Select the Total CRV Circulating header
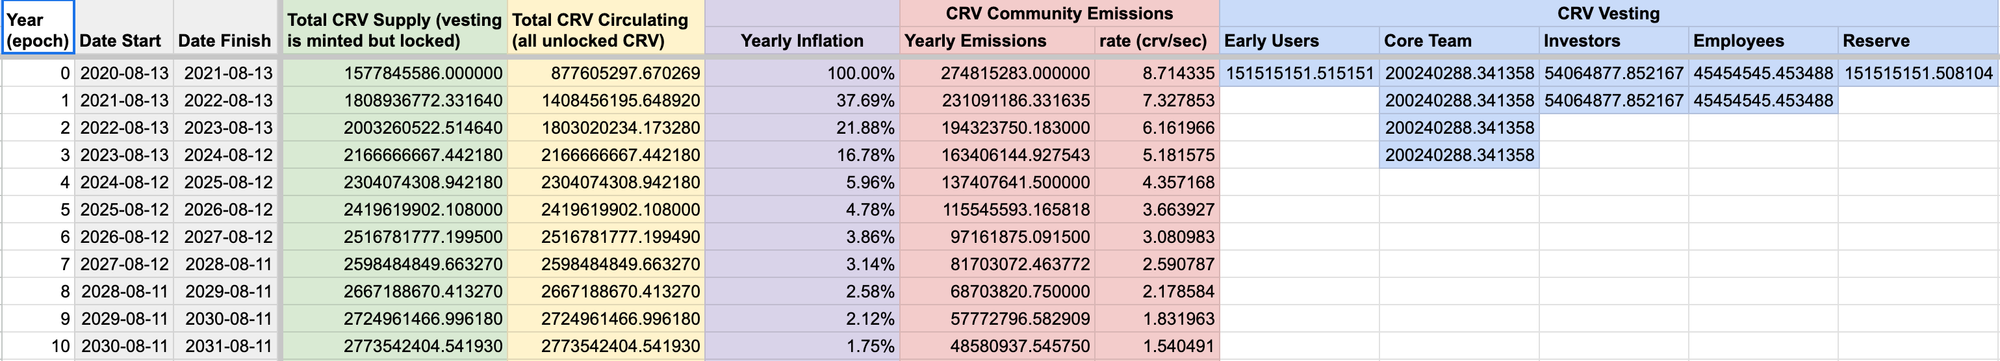Screen dimensions: 2000x361 coord(606,28)
